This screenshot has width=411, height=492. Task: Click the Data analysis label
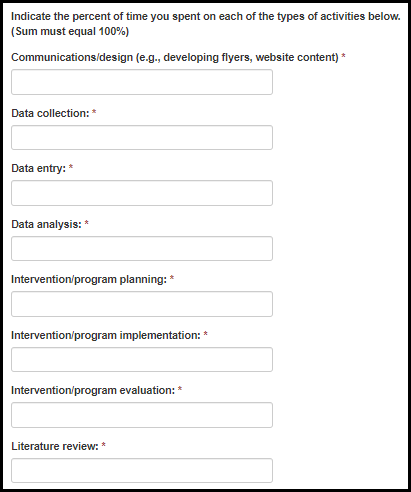(46, 224)
